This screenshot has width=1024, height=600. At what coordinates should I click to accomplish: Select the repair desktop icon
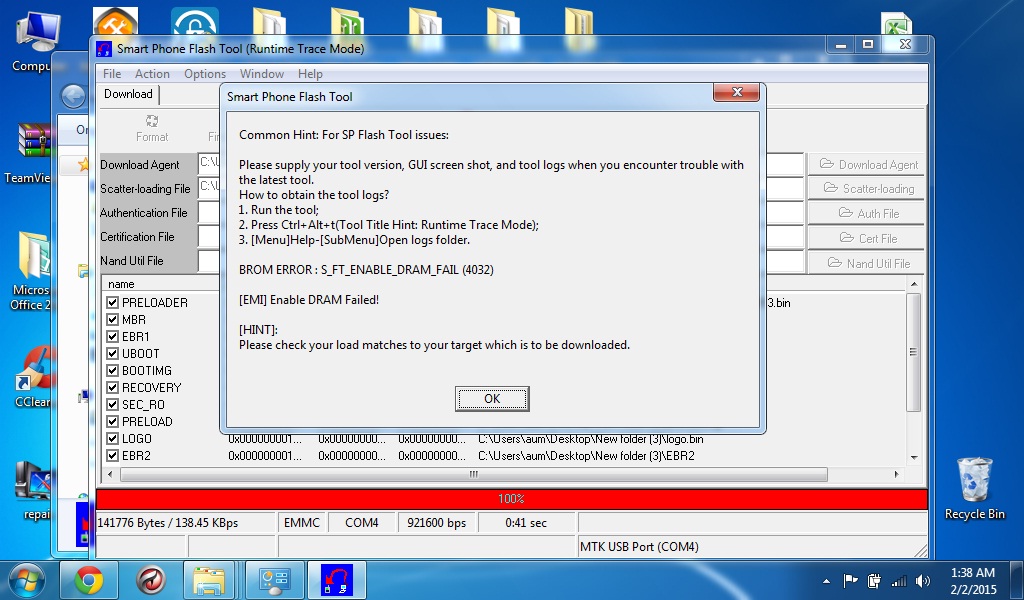[x=33, y=490]
